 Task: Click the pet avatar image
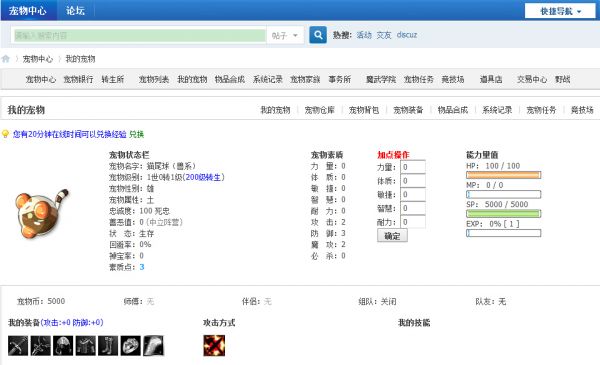point(41,213)
